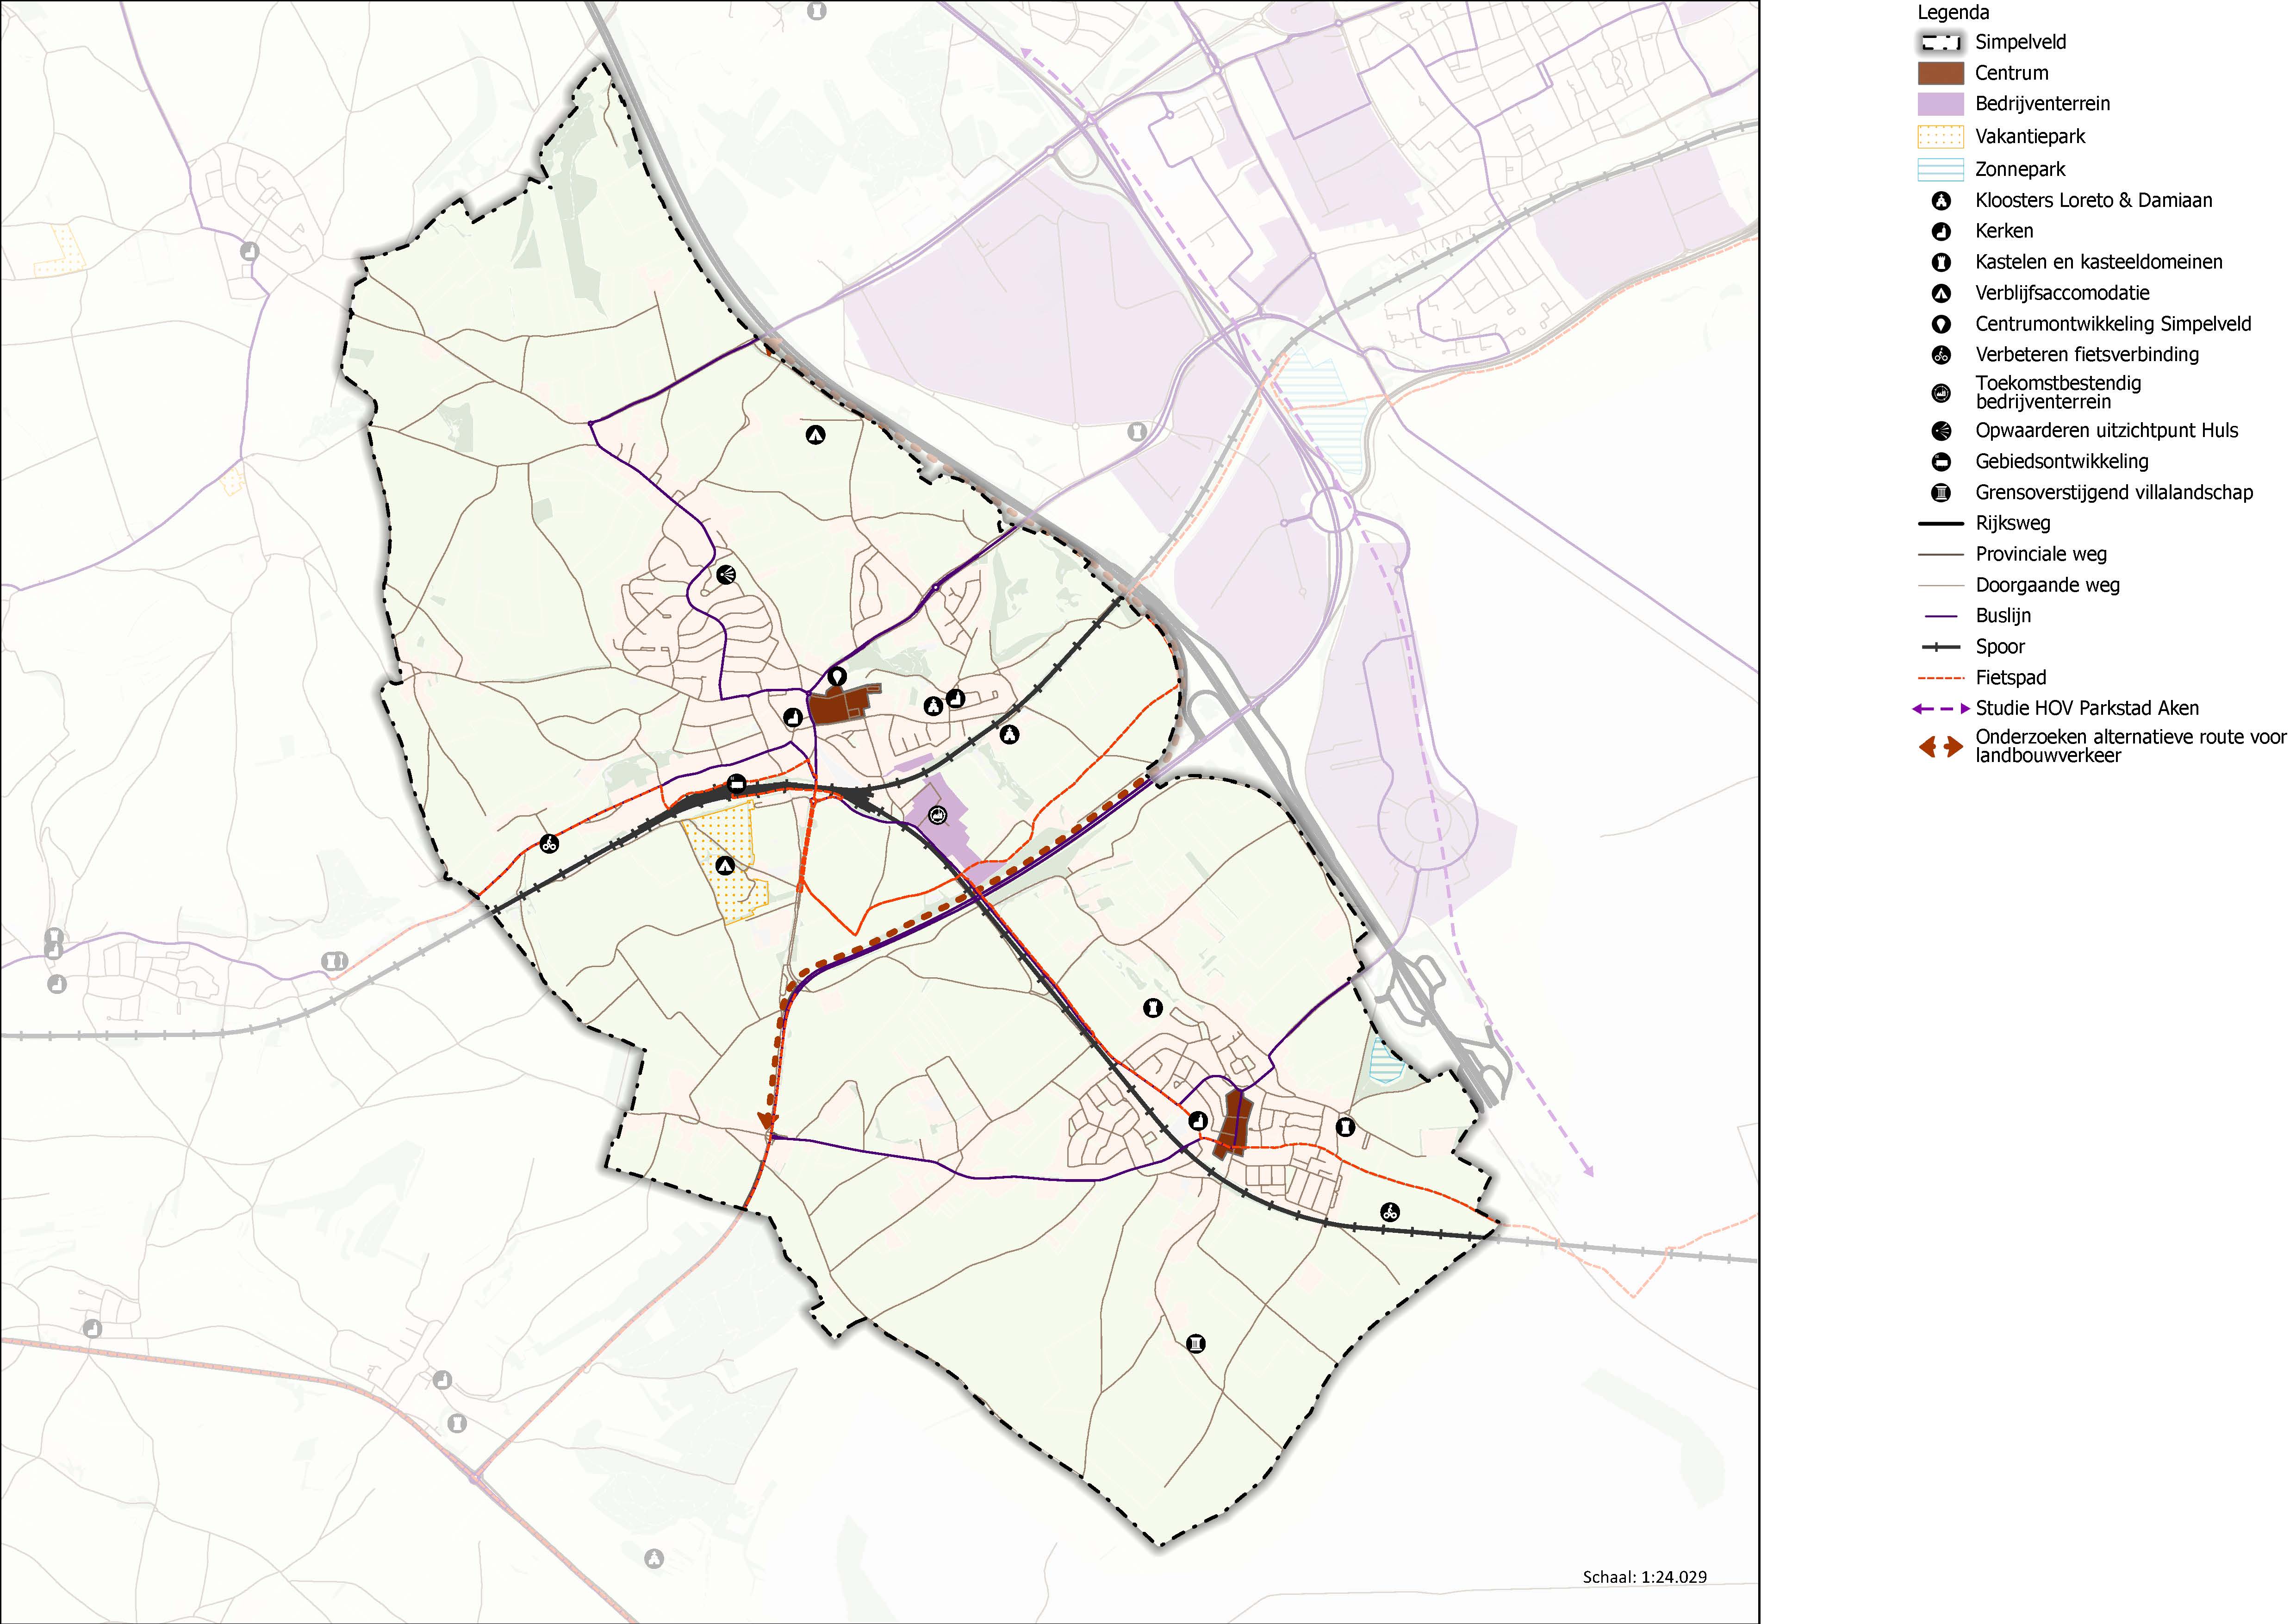Click the Toekomstbestendig bedrijventerrein legend icon

(x=1941, y=393)
